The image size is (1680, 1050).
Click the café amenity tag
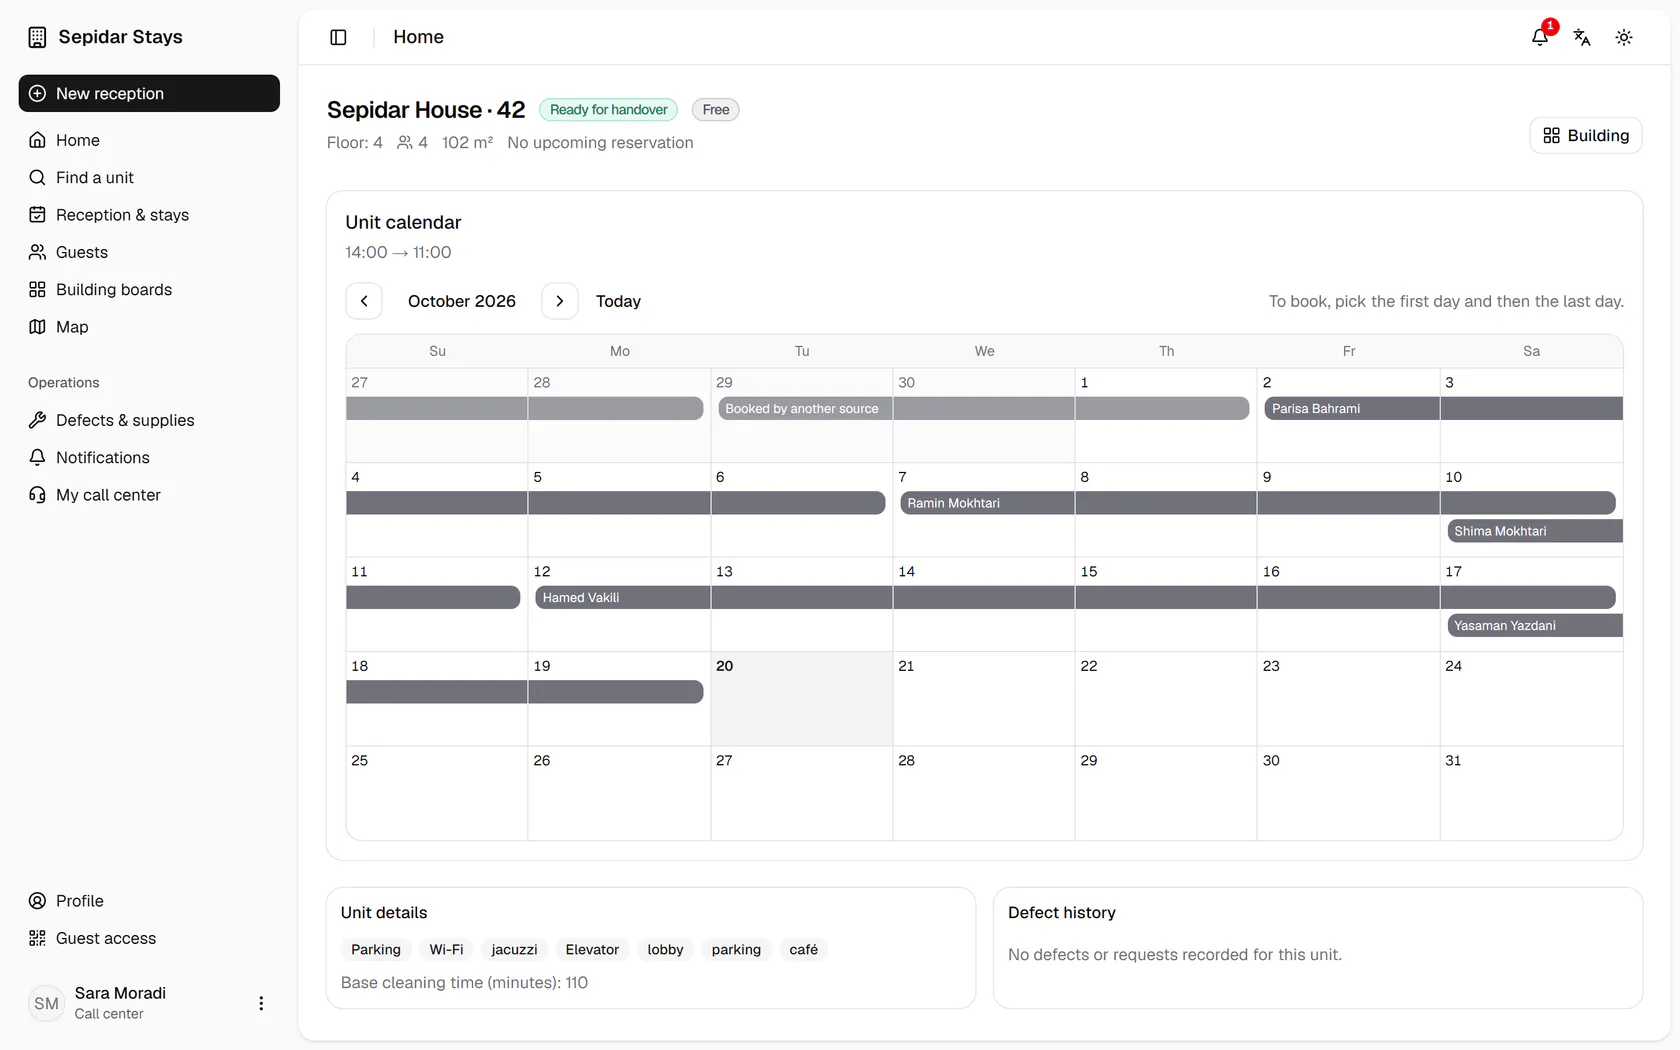(x=803, y=950)
